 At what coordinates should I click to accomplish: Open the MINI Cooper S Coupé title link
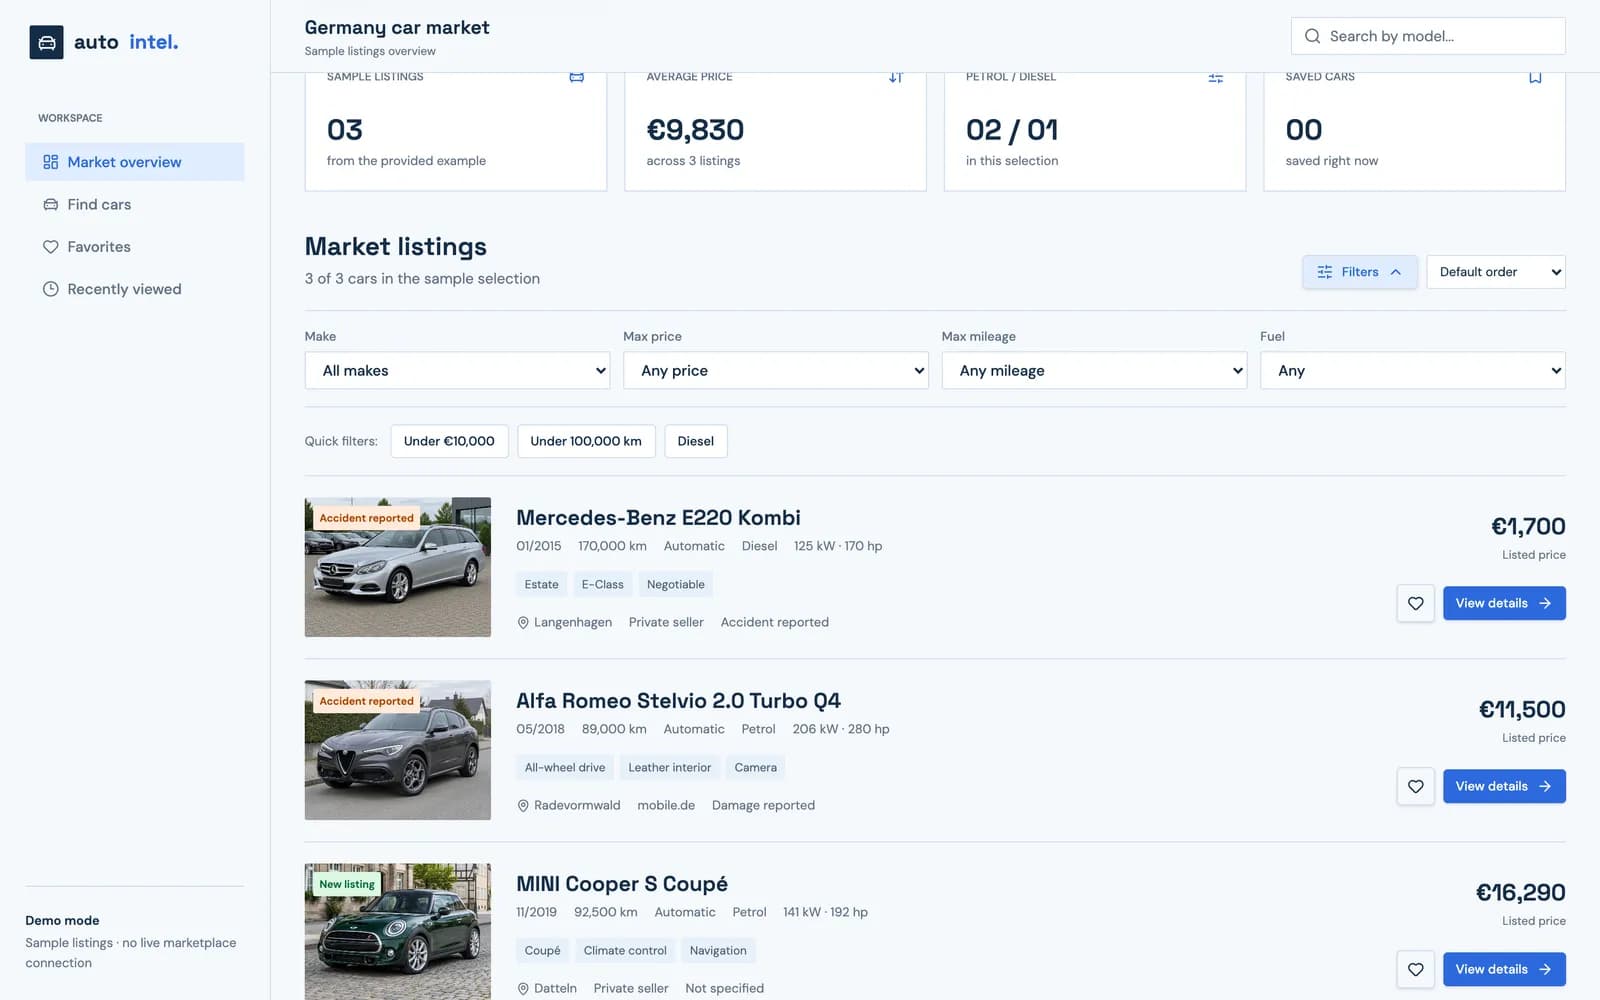622,884
